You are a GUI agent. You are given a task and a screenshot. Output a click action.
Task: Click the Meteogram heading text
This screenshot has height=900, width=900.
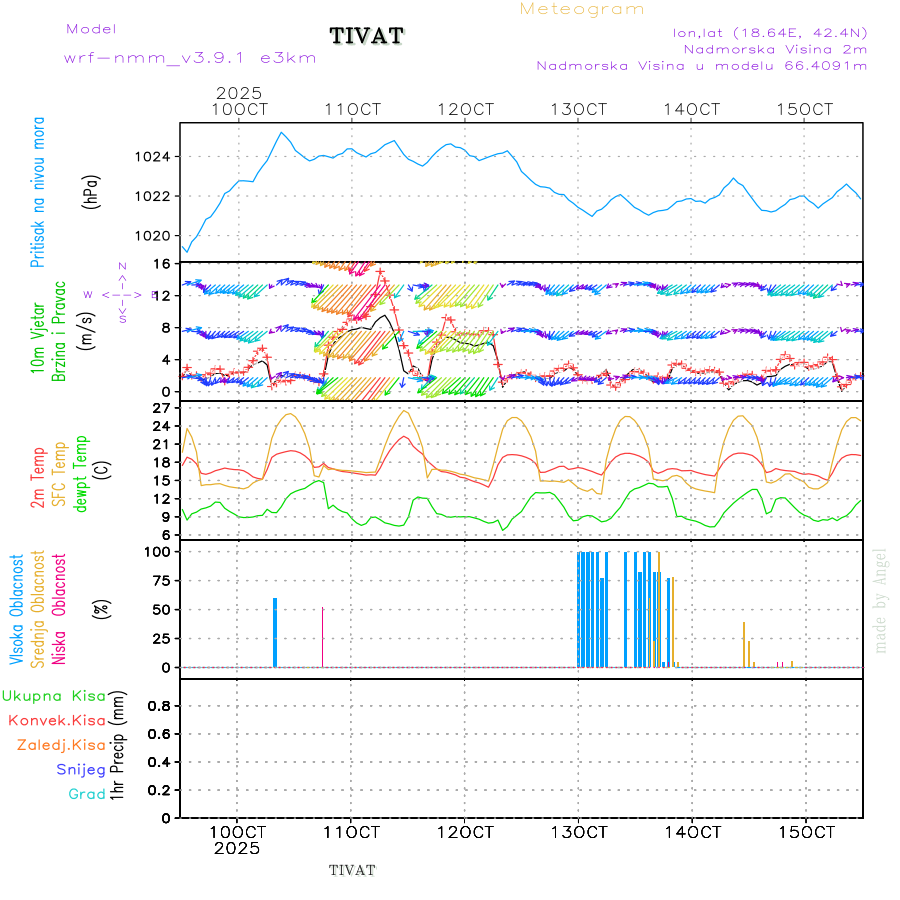(x=582, y=9)
